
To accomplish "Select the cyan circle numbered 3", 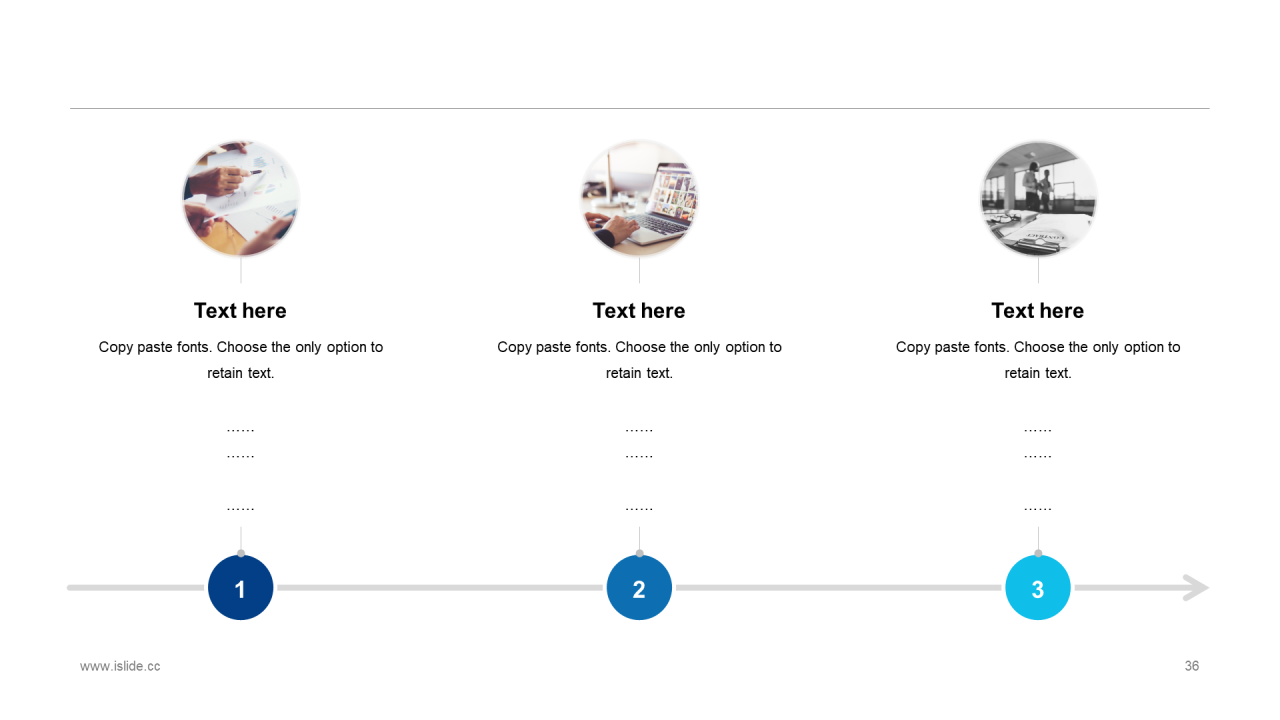I will click(1038, 587).
